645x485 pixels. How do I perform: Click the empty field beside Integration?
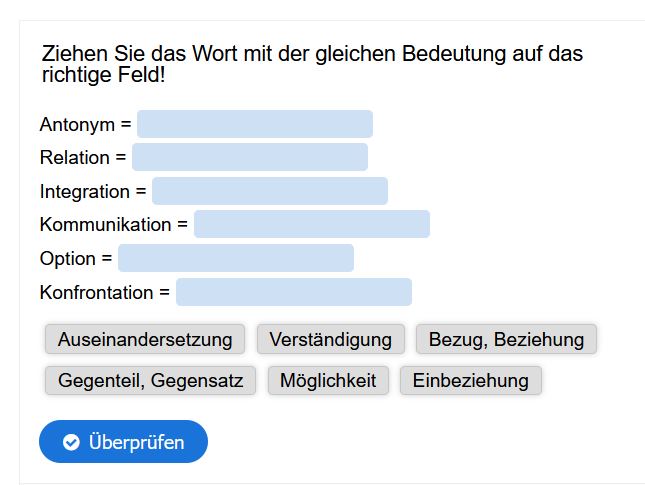click(x=270, y=191)
